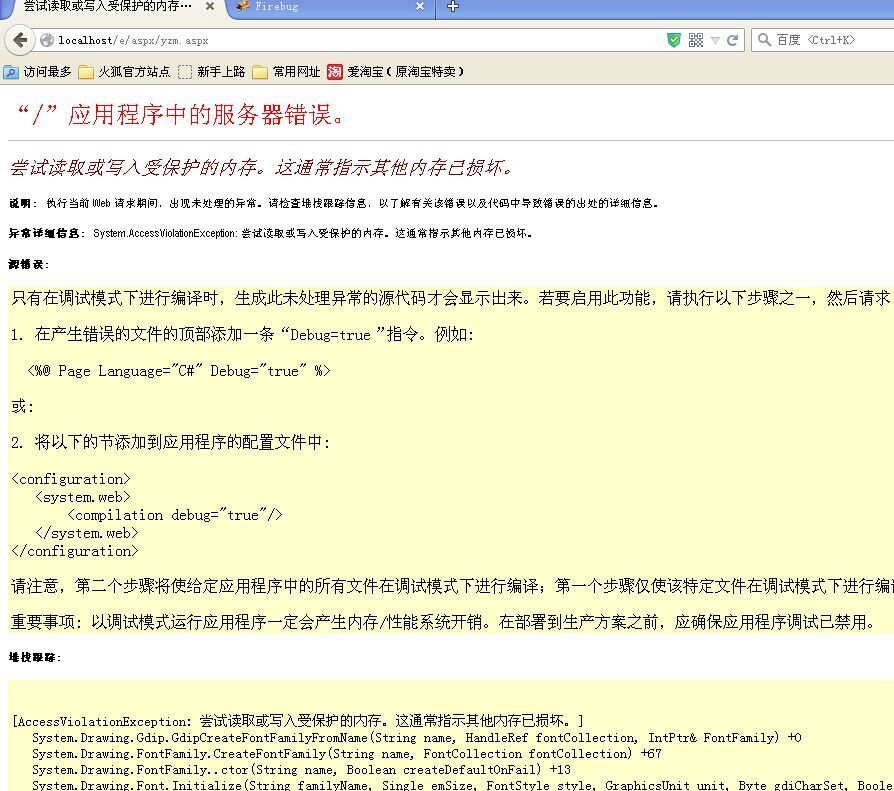Reload the page with the refresh icon
Image resolution: width=894 pixels, height=791 pixels.
tap(733, 40)
